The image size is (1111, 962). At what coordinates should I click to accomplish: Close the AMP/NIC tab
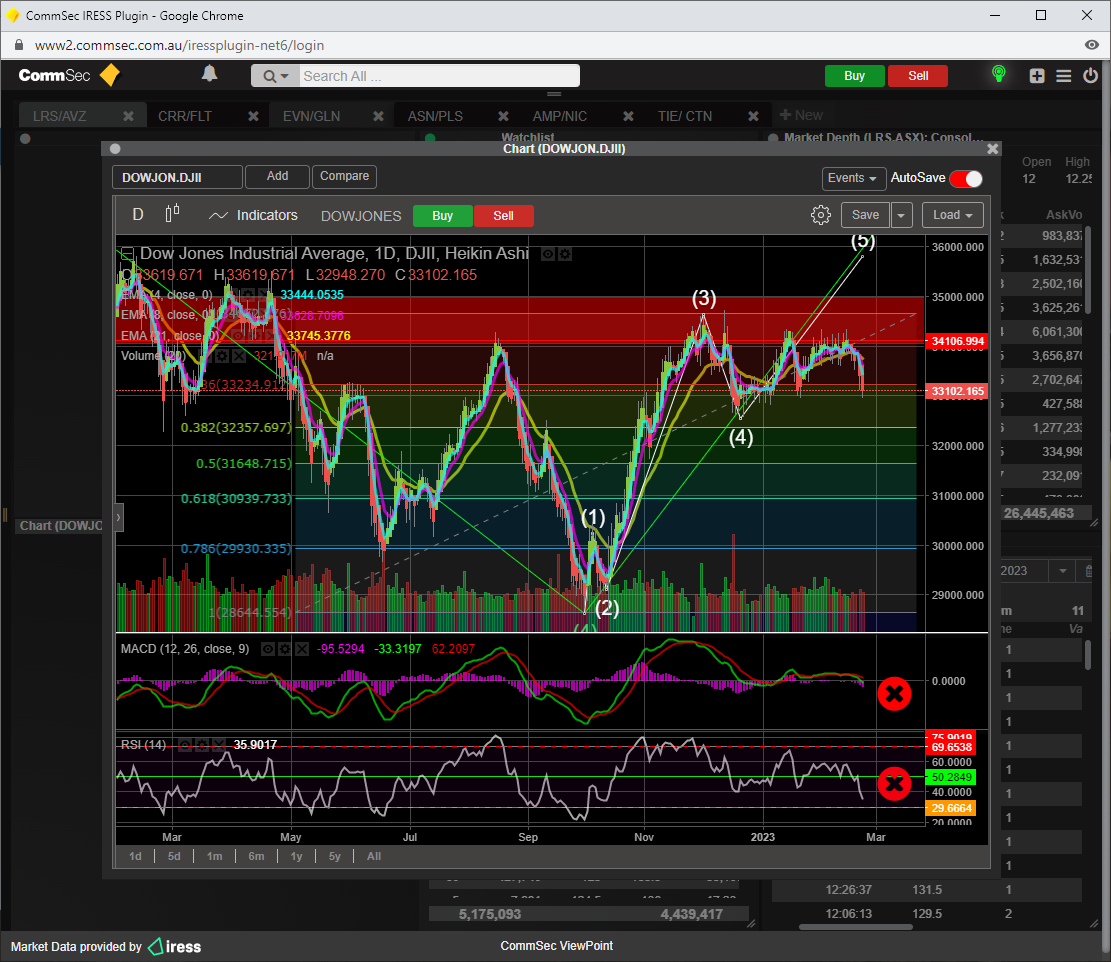(628, 116)
